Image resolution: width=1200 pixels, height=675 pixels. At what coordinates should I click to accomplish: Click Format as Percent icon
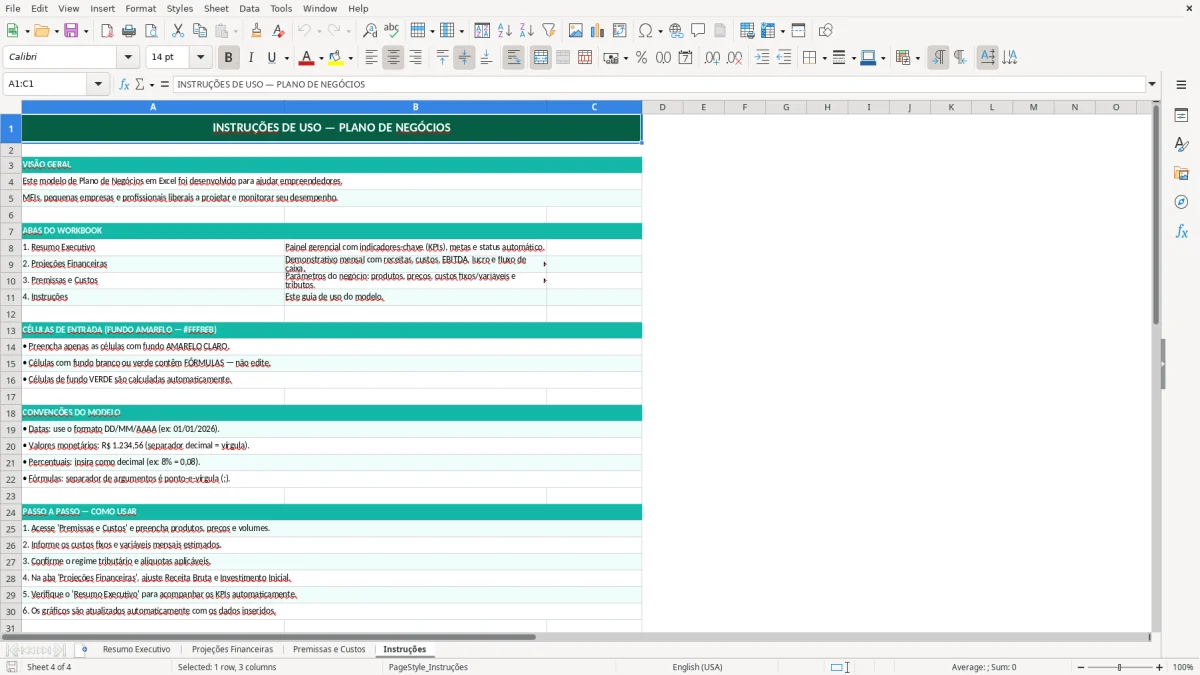[641, 58]
